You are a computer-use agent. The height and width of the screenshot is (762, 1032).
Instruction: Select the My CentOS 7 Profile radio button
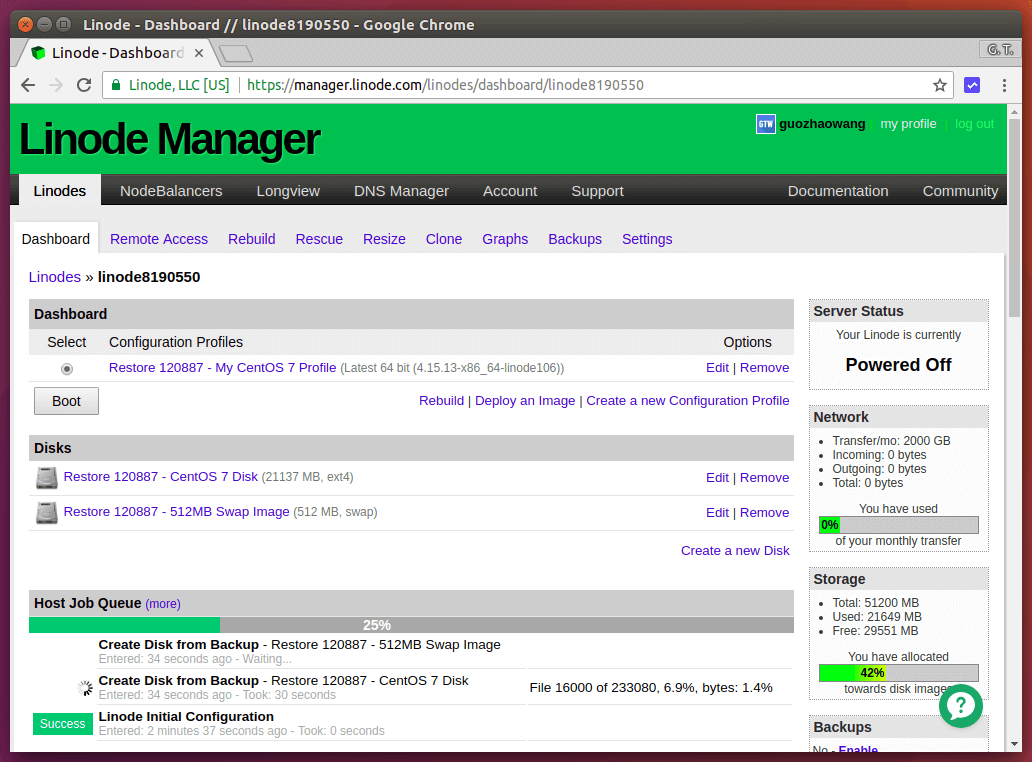point(67,368)
